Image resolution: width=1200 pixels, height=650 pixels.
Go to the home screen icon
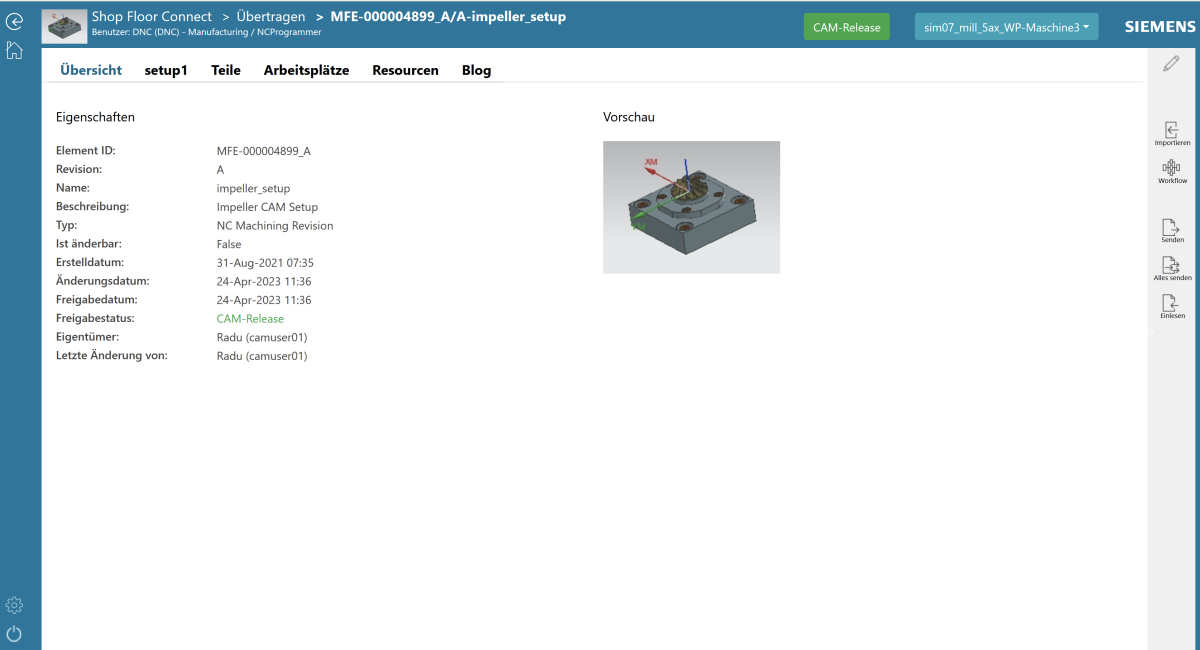pos(14,50)
